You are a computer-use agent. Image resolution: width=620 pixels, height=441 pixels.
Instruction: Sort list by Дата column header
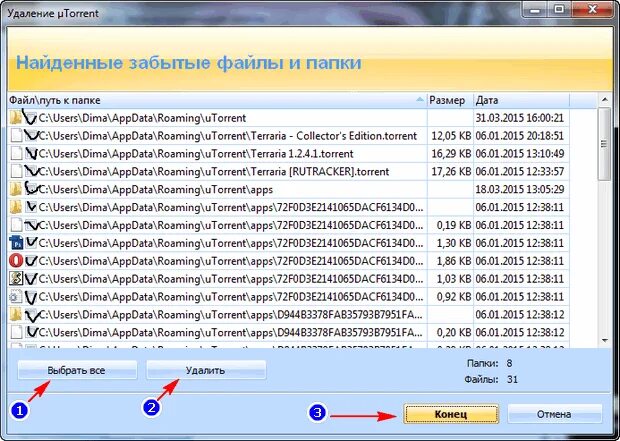tap(521, 100)
